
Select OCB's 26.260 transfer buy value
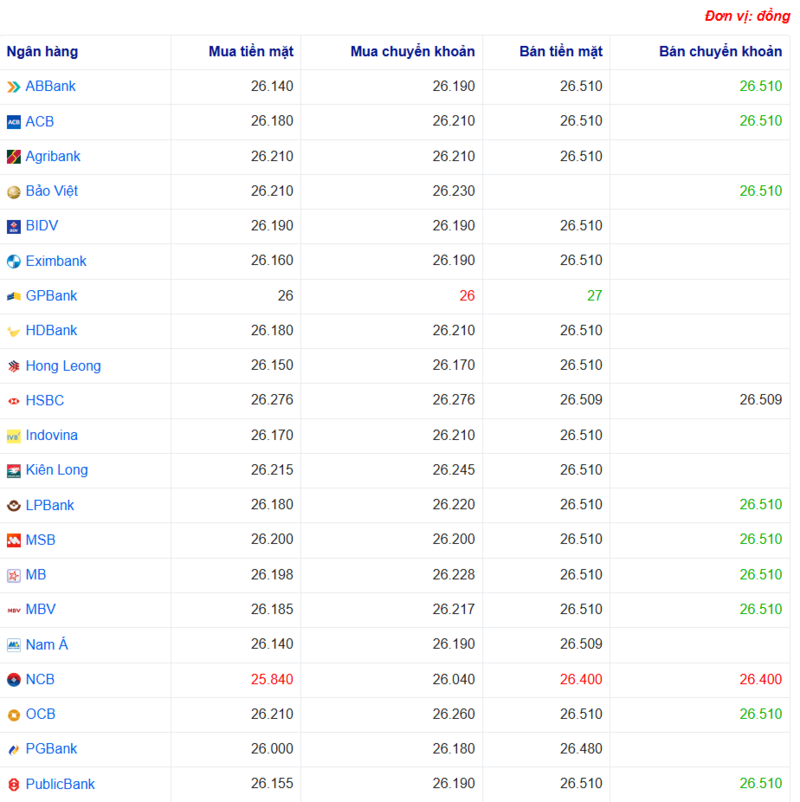[454, 714]
